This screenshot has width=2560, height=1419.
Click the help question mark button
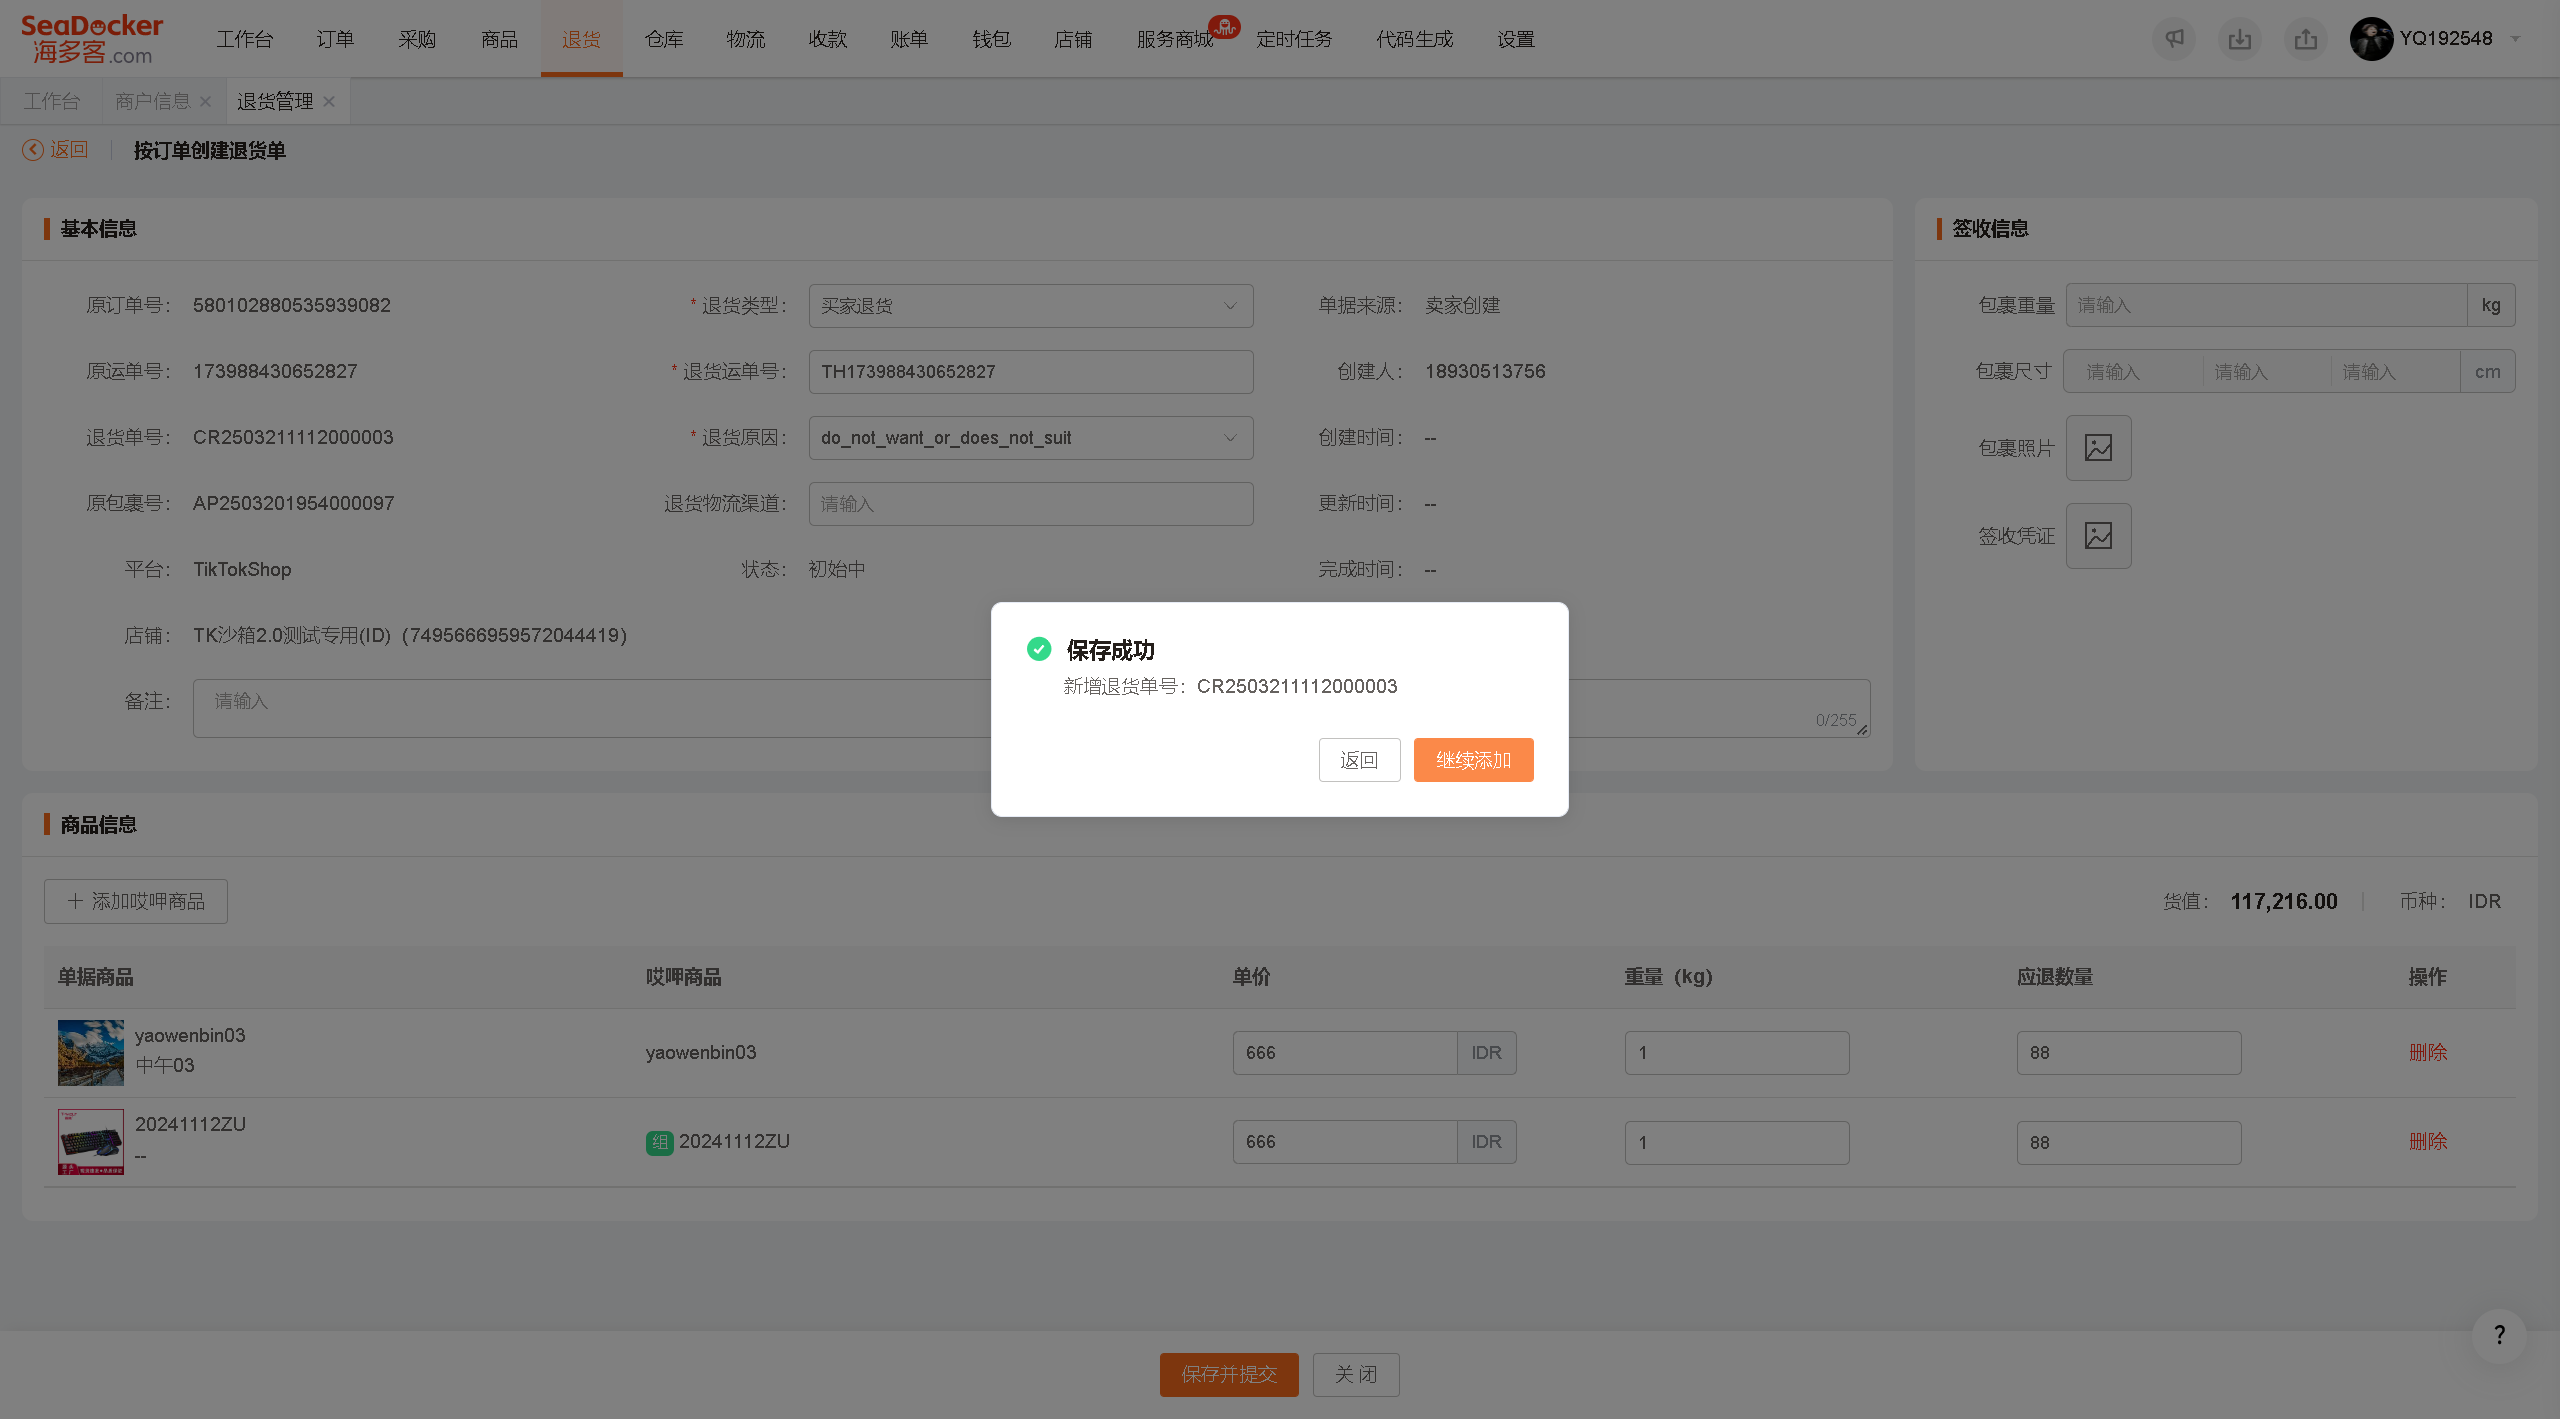coord(2499,1335)
